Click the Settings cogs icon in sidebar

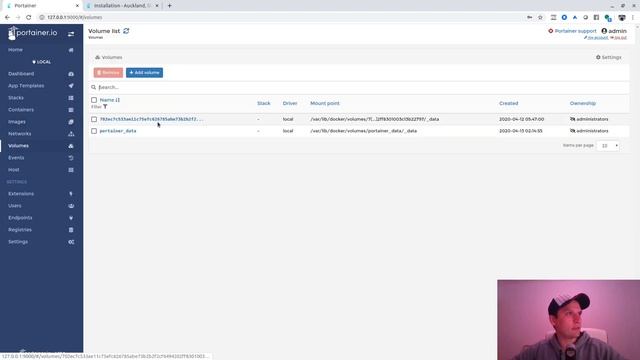pyautogui.click(x=71, y=242)
